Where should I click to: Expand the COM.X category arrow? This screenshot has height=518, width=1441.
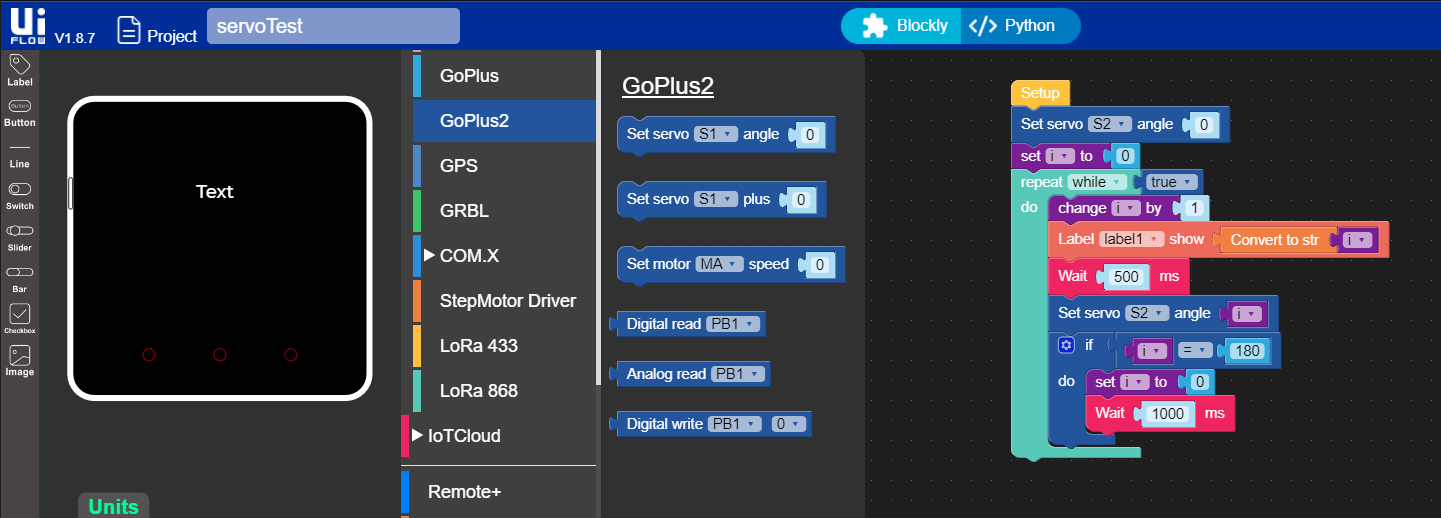click(x=430, y=255)
